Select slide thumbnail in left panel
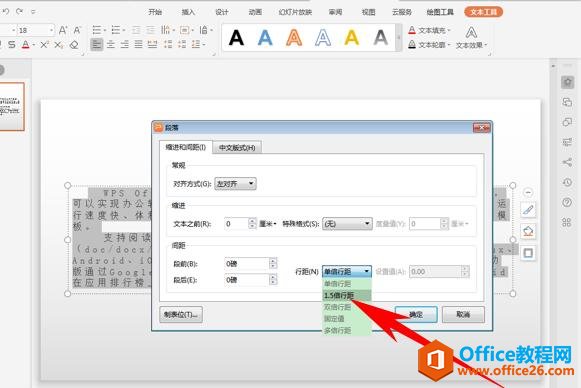 pos(11,106)
